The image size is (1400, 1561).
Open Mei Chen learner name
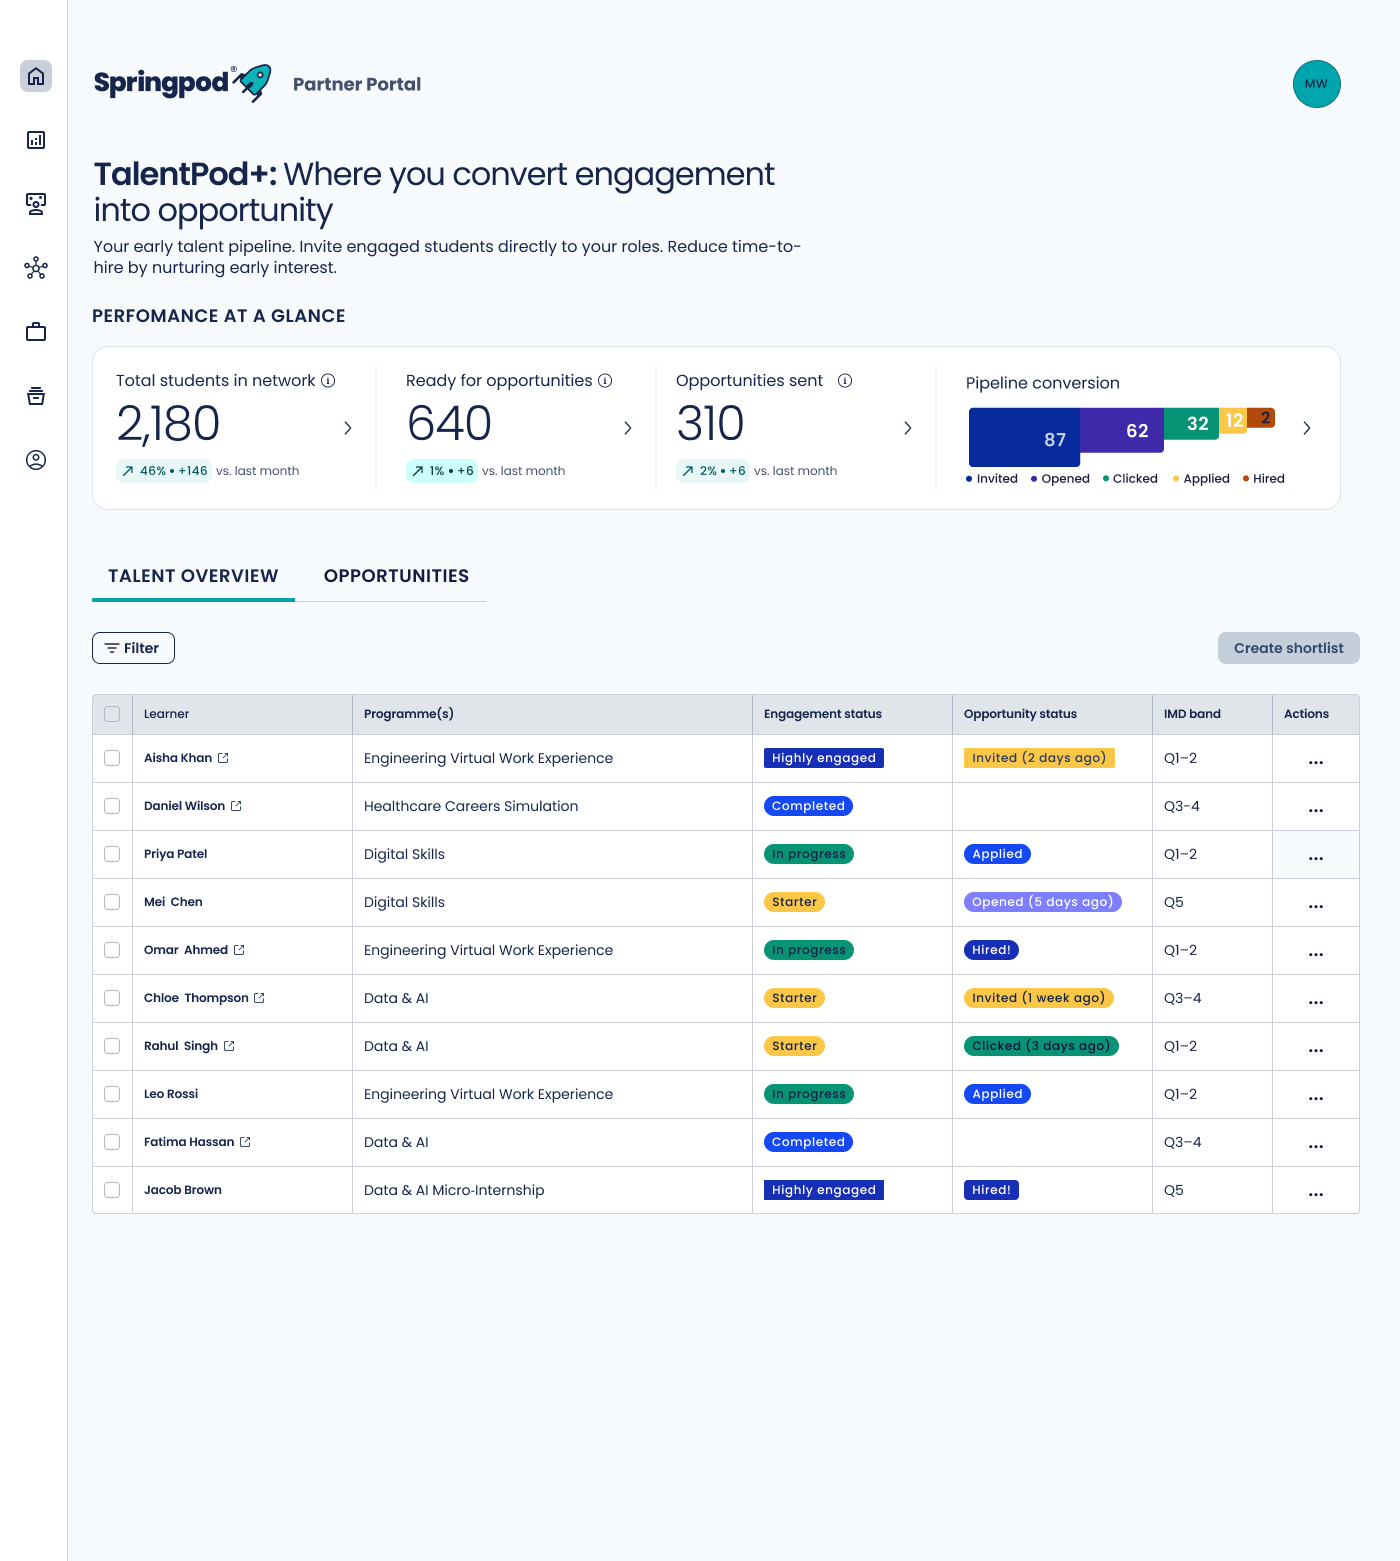tap(173, 902)
